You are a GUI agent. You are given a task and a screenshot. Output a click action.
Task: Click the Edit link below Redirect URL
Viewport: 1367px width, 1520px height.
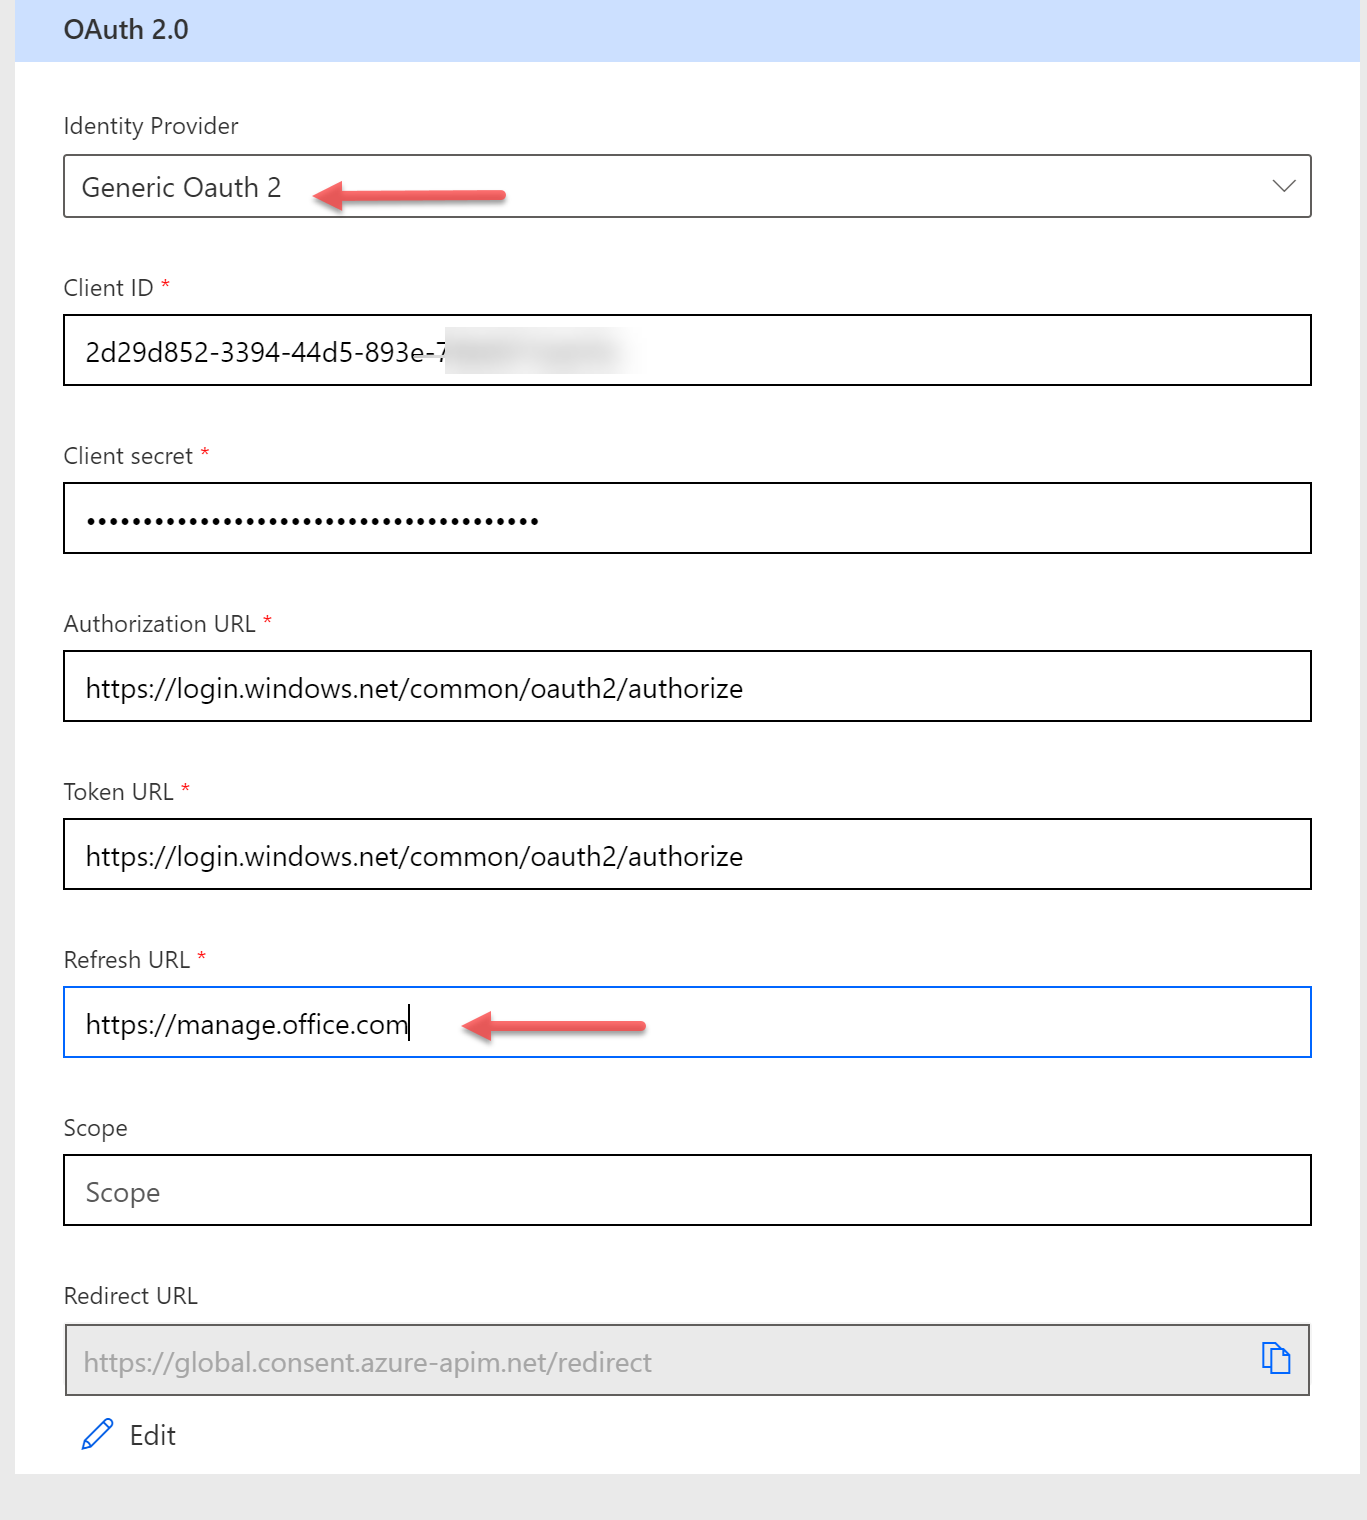pyautogui.click(x=152, y=1435)
